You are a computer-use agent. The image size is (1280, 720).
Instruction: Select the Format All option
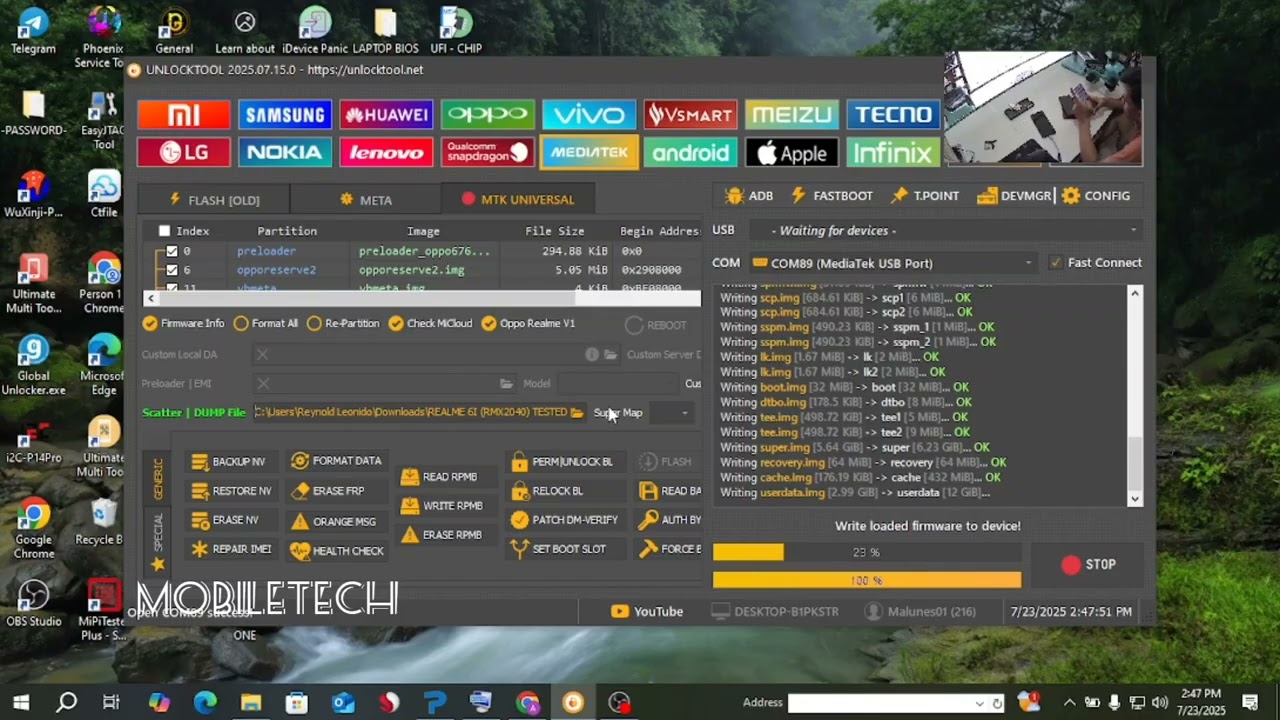click(266, 323)
